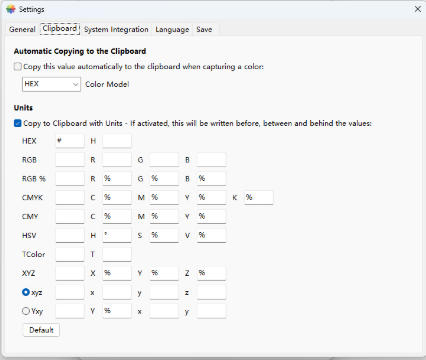Click the RGB prefix input field
Screen dimensions: 426x360
pos(70,160)
